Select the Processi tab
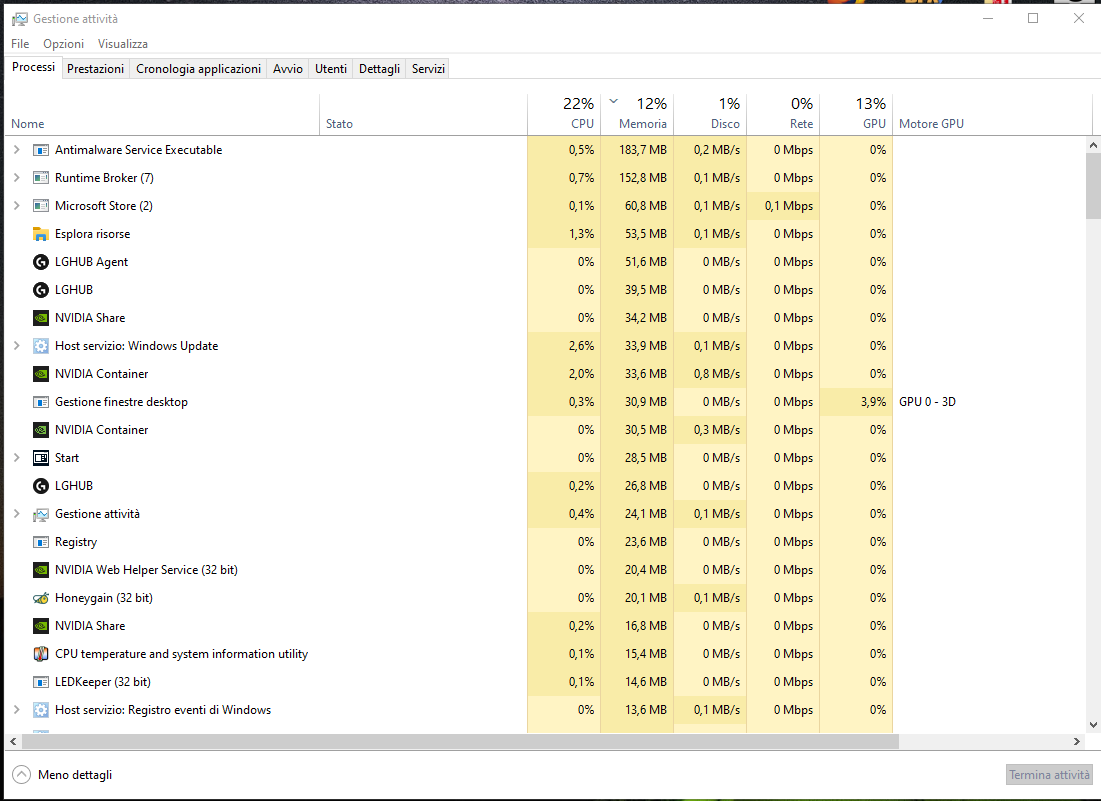Image resolution: width=1101 pixels, height=801 pixels. [x=34, y=67]
